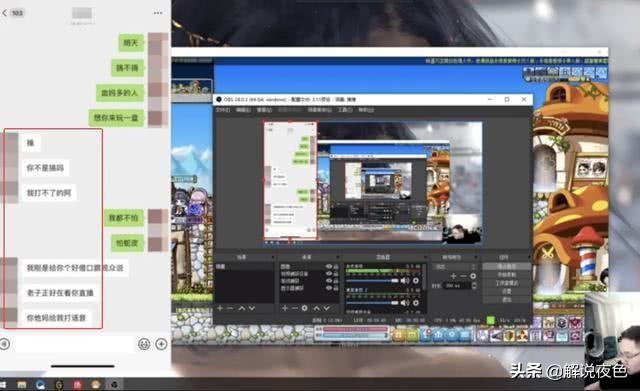Viewport: 640px width, 391px height.
Task: Open the 文件 menu in OBS
Action: click(x=222, y=110)
